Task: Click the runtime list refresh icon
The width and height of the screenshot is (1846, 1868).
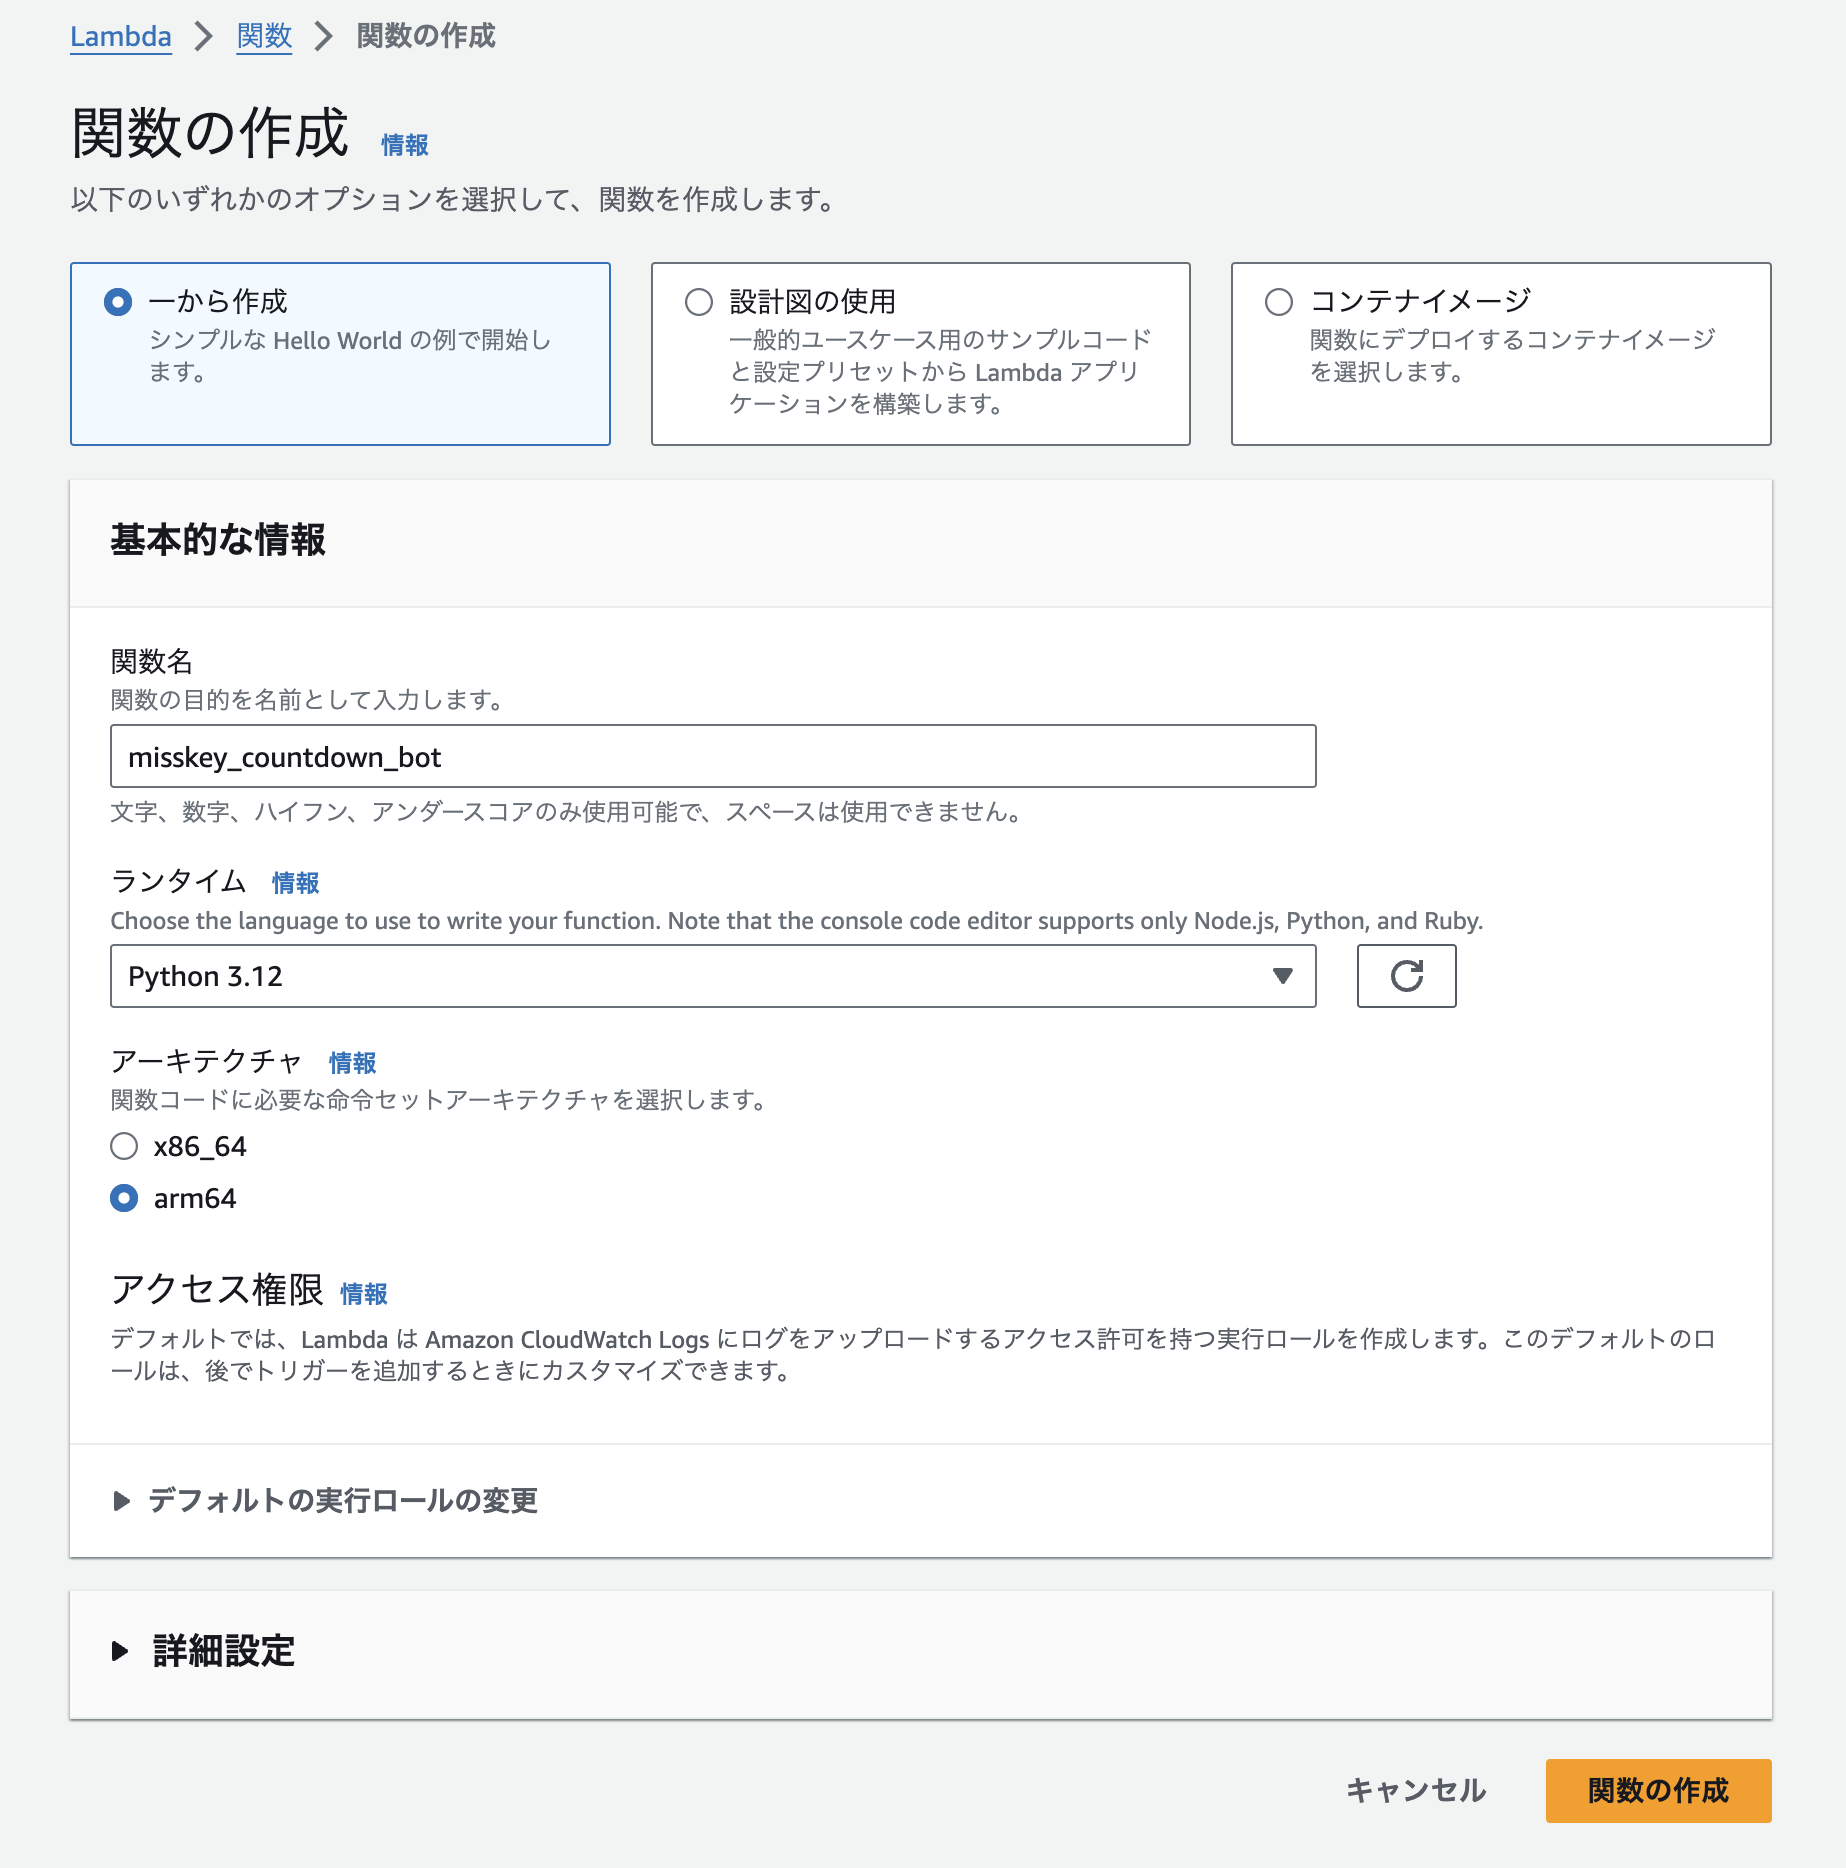Action: (1406, 976)
